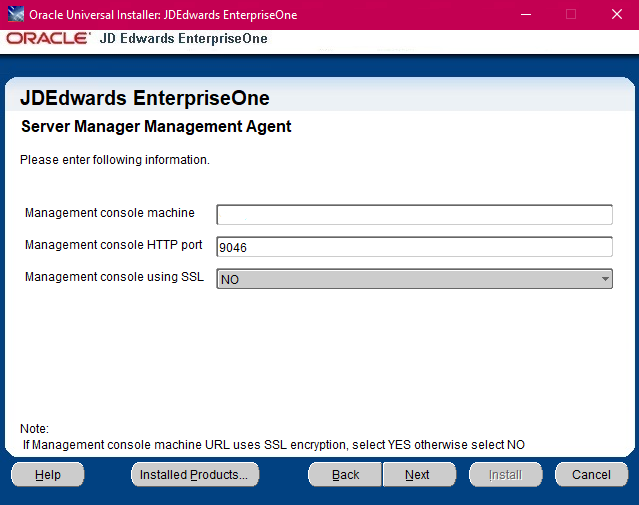This screenshot has width=639, height=505.
Task: Click the 'Management console HTTP port' label
Action: (x=114, y=245)
